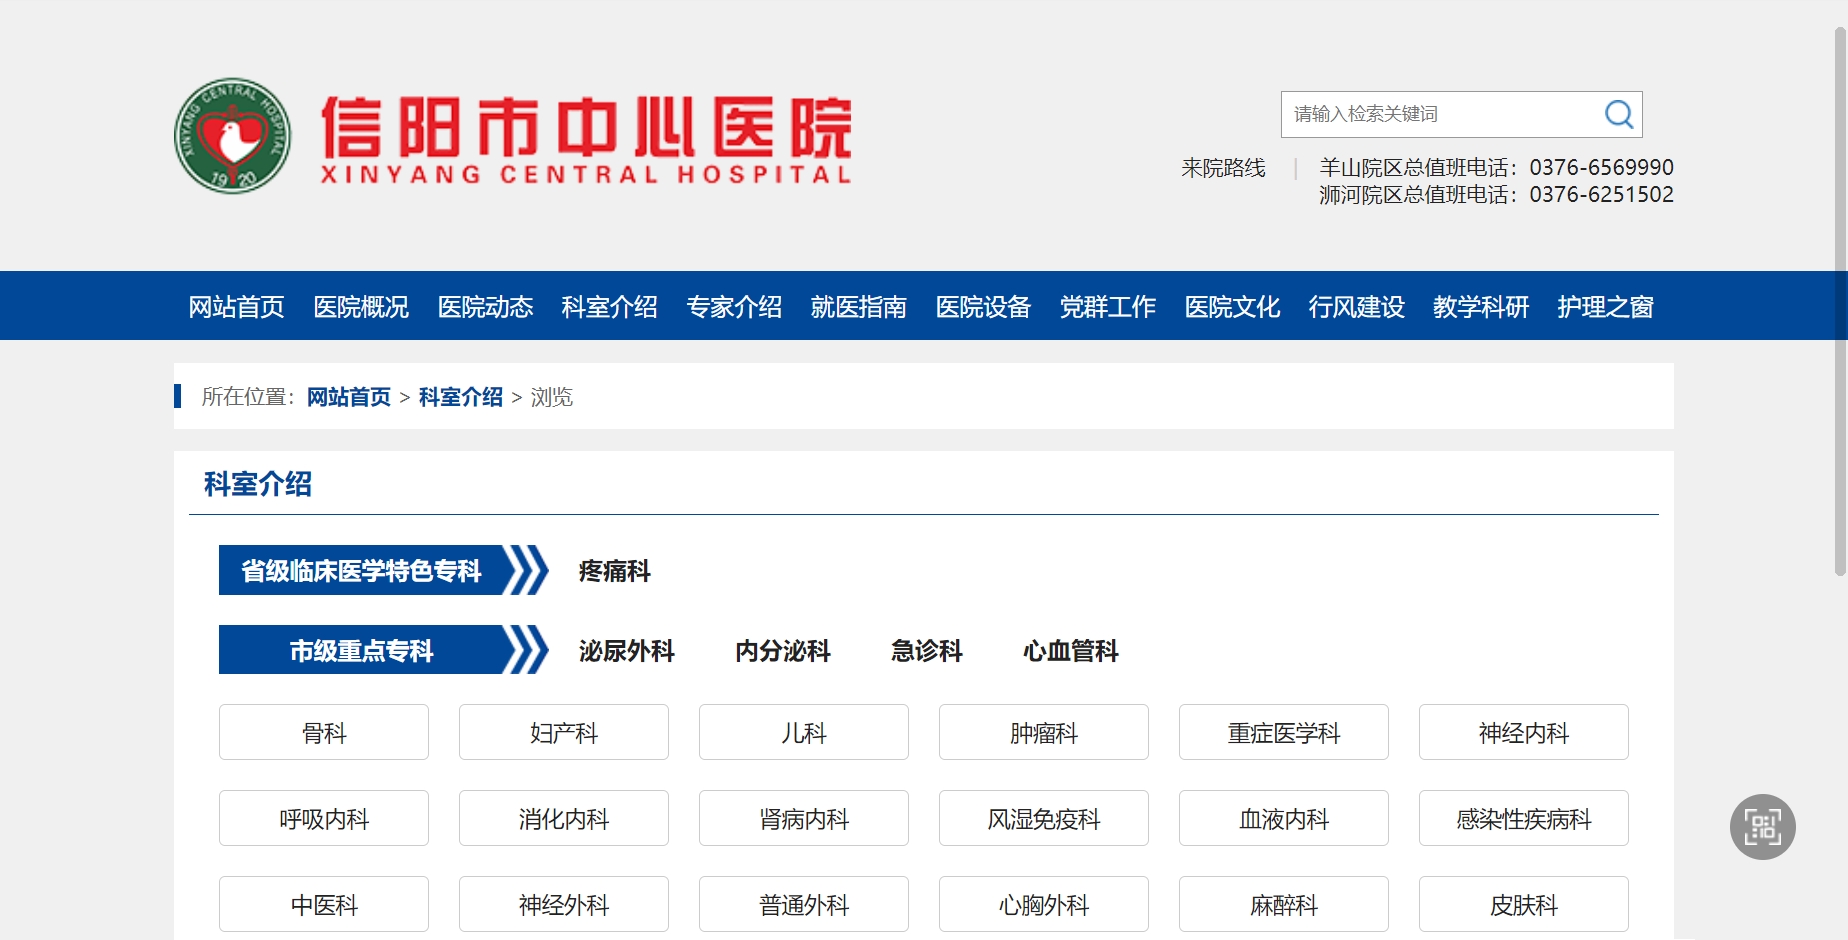Image resolution: width=1848 pixels, height=940 pixels.
Task: Open the 疼痛科 department link
Action: pyautogui.click(x=614, y=571)
